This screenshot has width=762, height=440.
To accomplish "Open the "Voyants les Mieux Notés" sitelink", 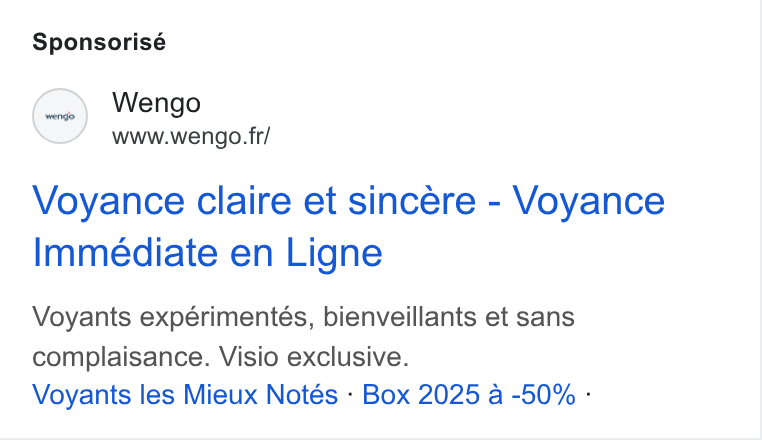I will [185, 394].
